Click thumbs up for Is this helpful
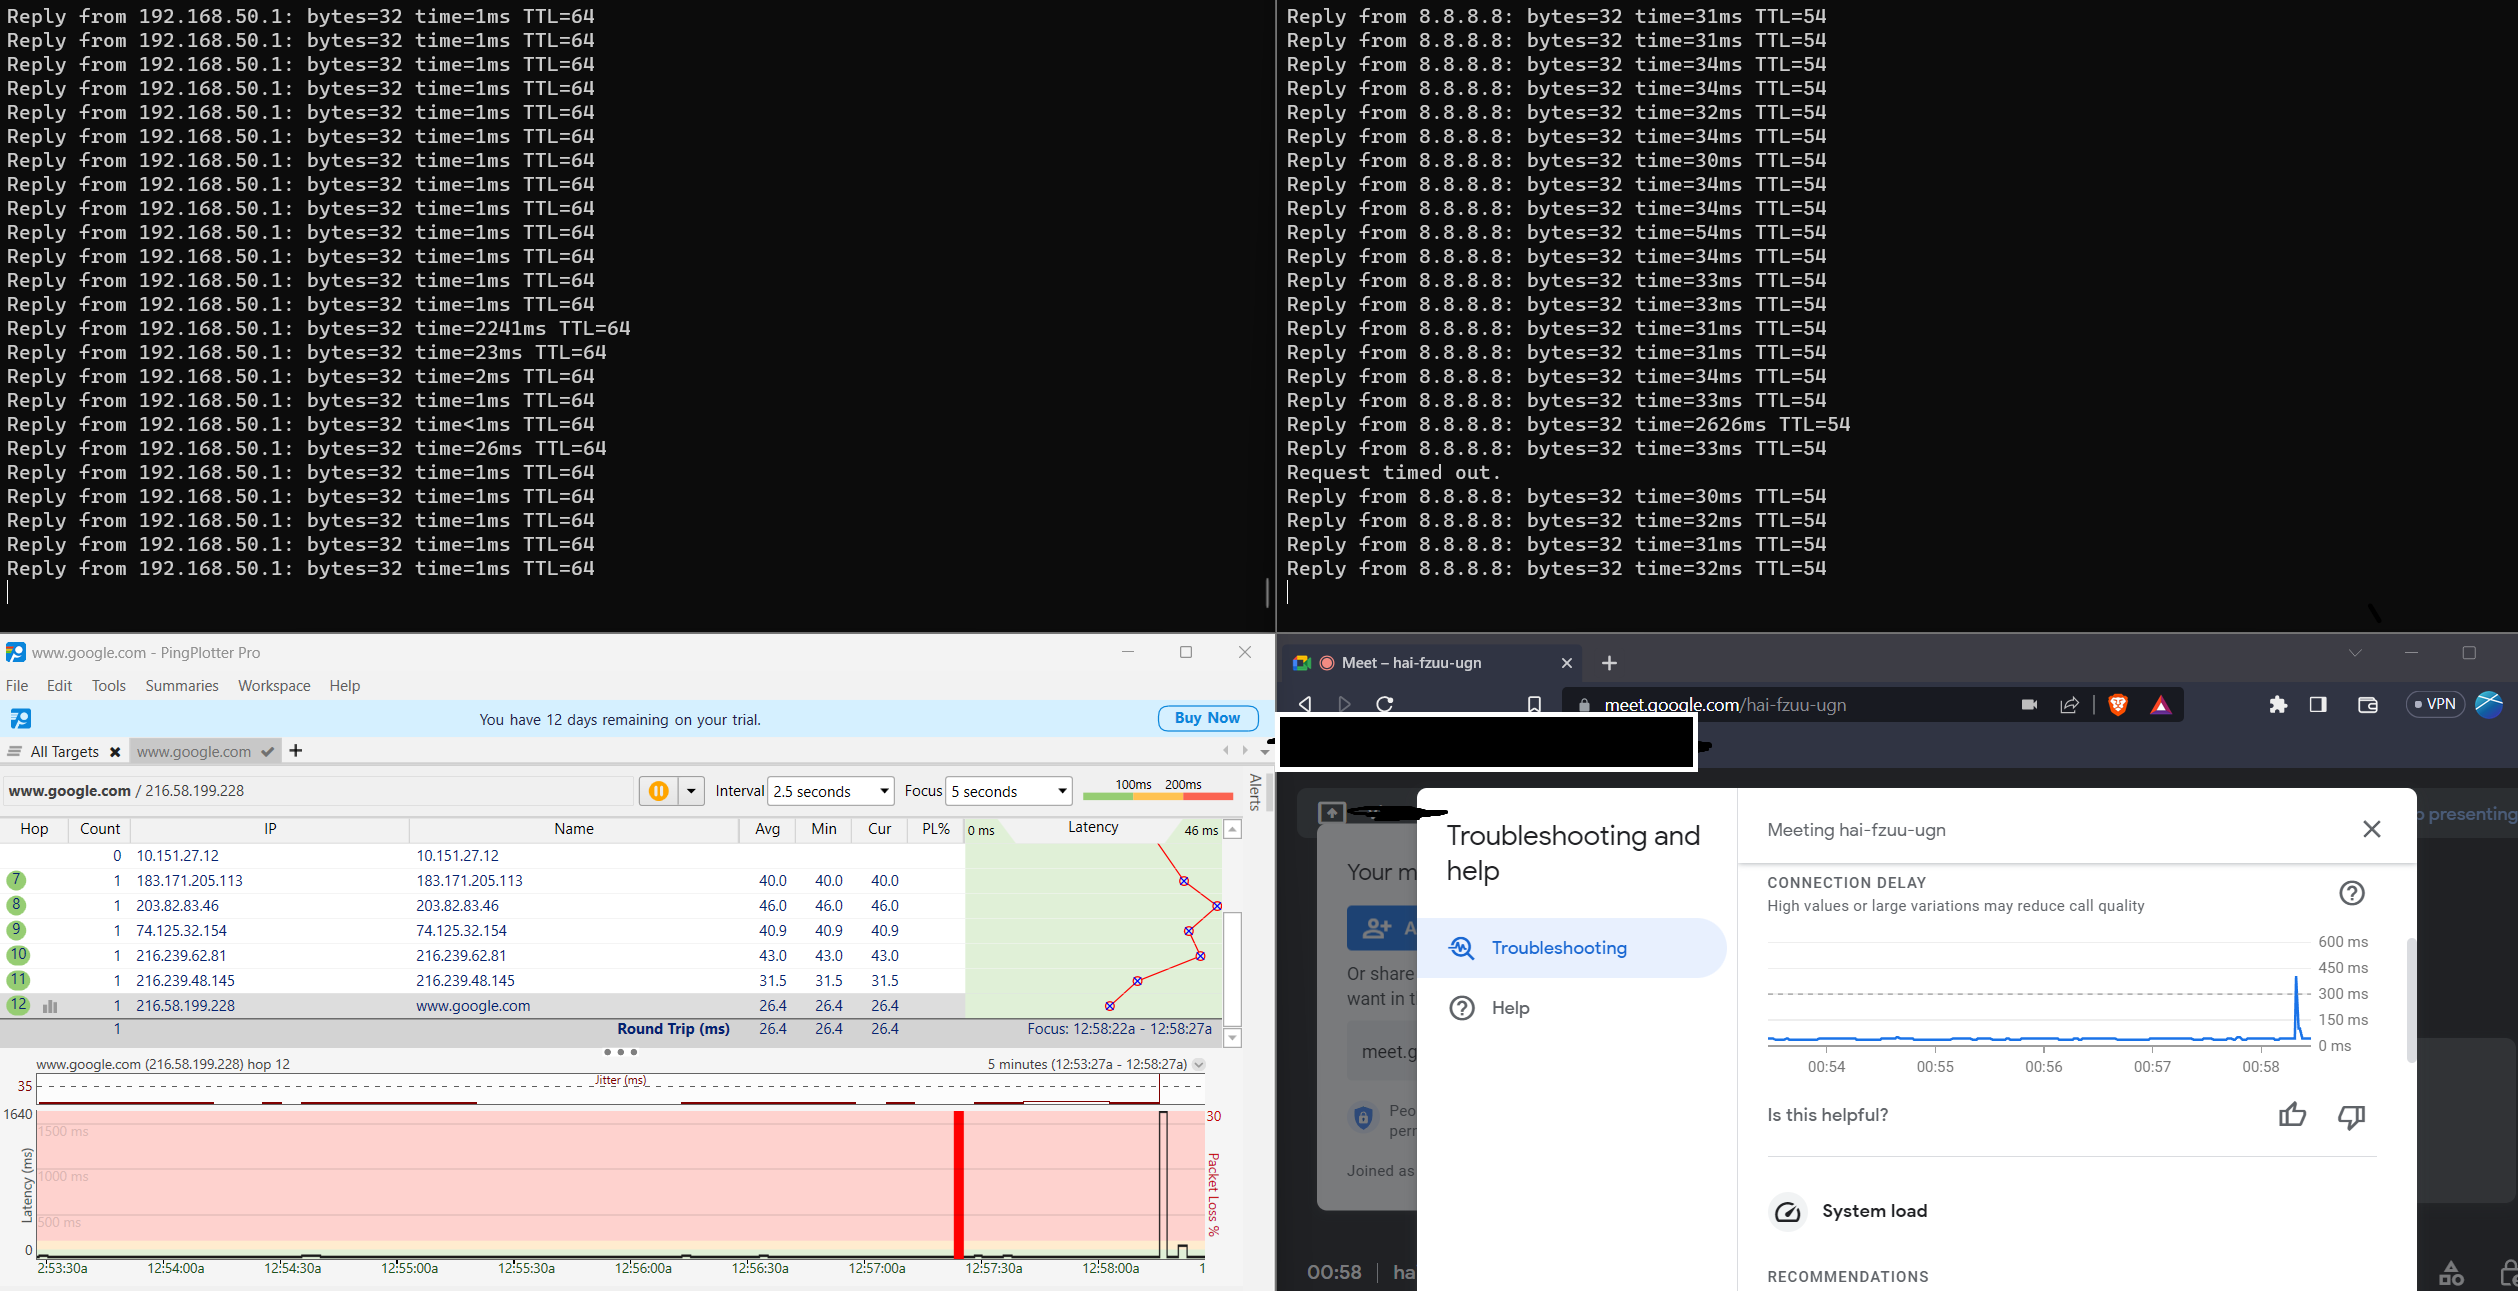 coord(2292,1115)
